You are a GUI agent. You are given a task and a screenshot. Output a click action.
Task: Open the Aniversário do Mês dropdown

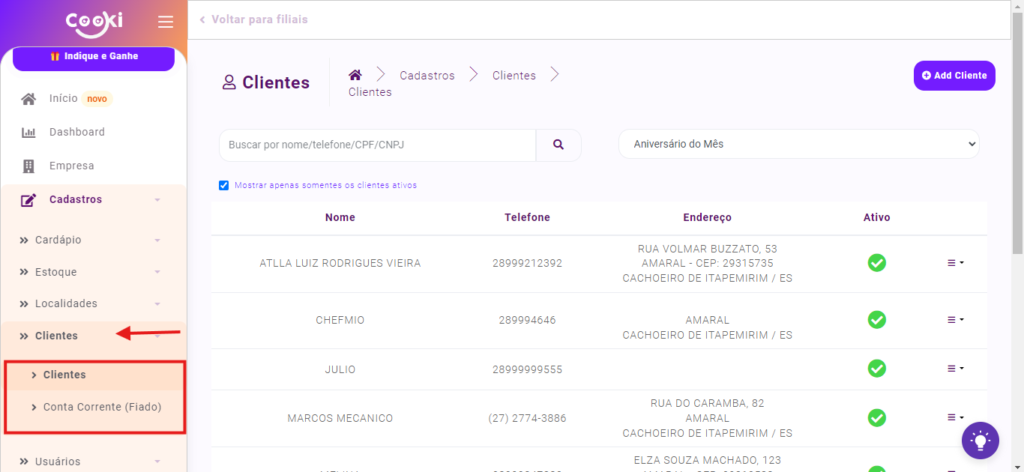tap(798, 144)
